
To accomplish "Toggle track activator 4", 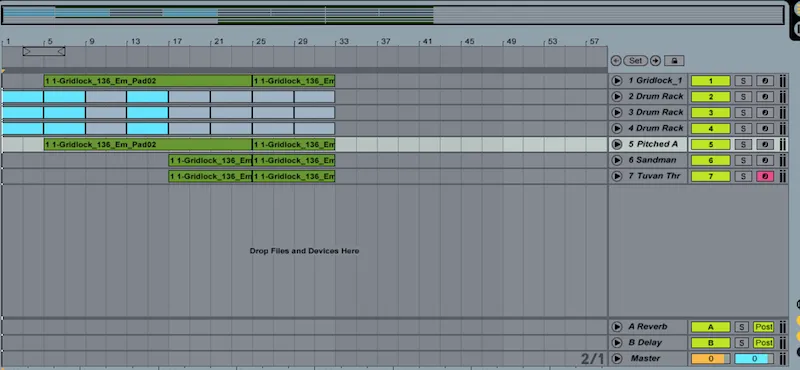I will pos(711,128).
